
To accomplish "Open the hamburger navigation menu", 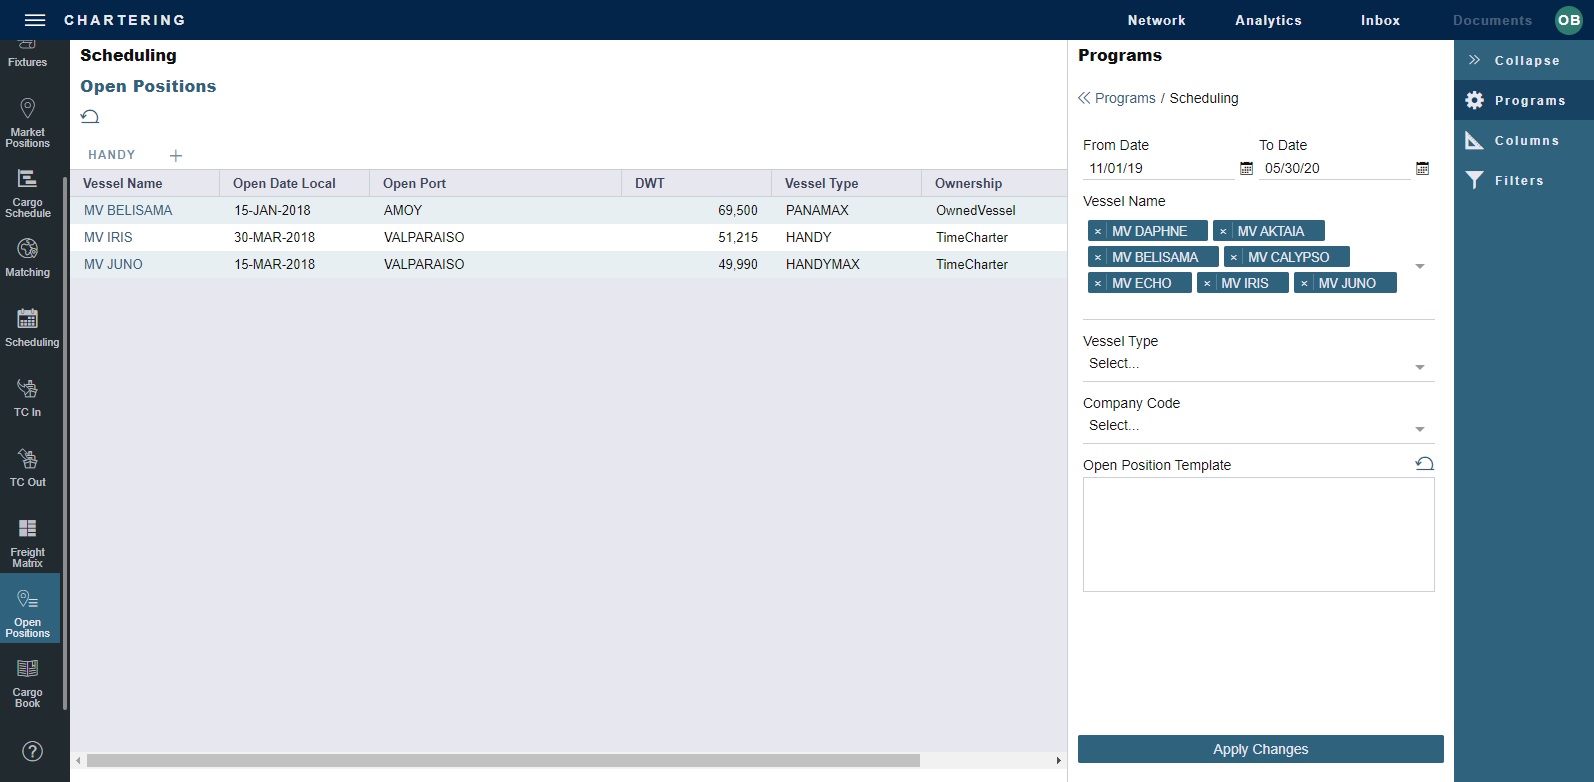I will (35, 20).
